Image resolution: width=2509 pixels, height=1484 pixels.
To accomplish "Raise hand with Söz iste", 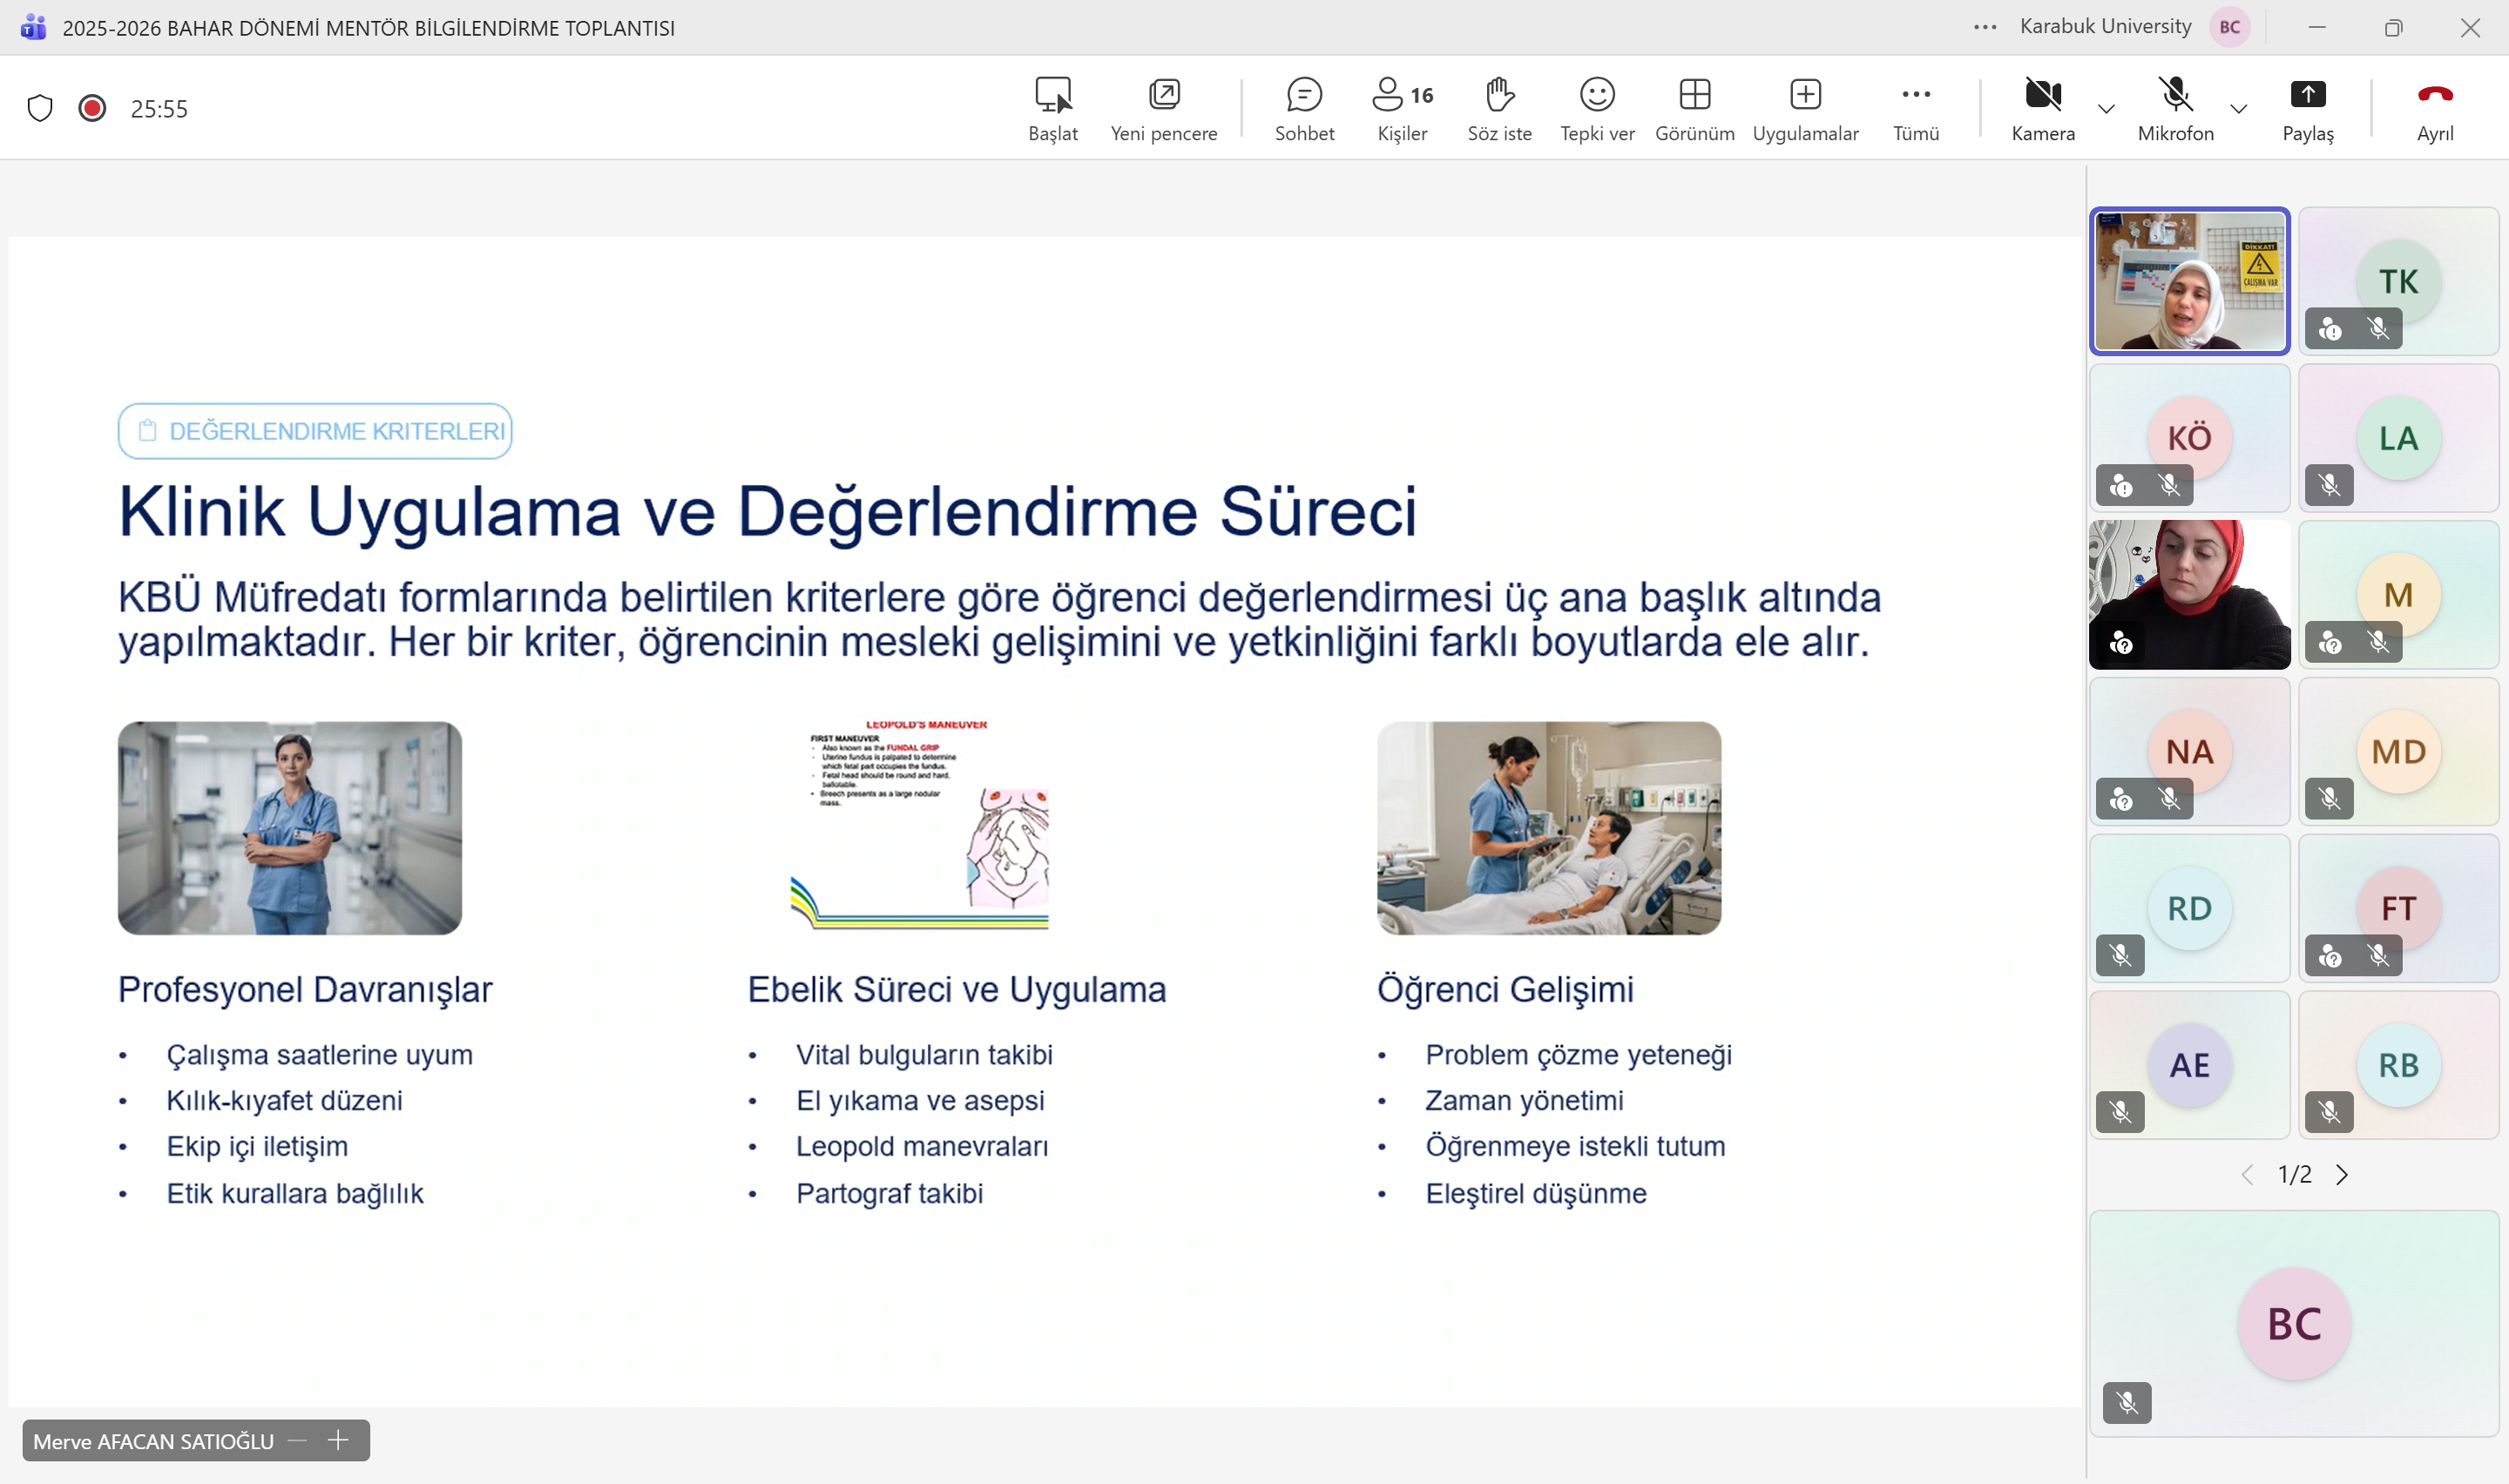I will click(1499, 108).
